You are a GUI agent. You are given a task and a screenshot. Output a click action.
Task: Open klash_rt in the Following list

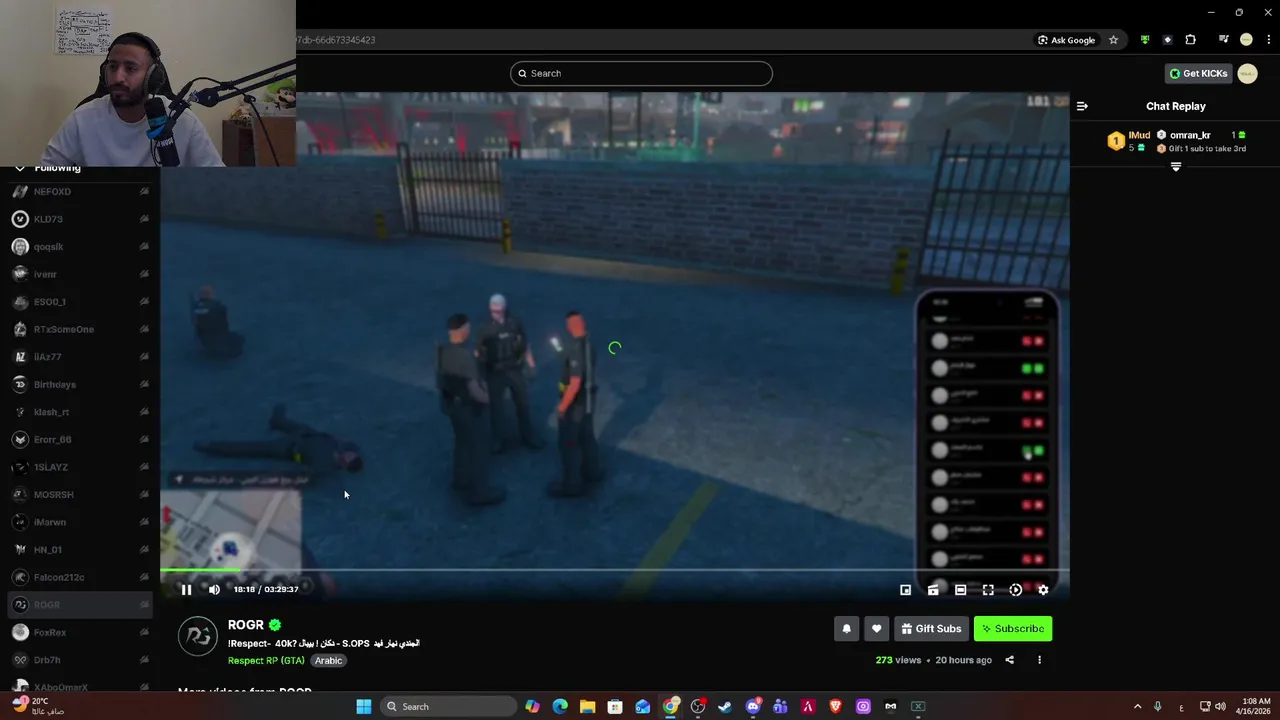[80, 412]
